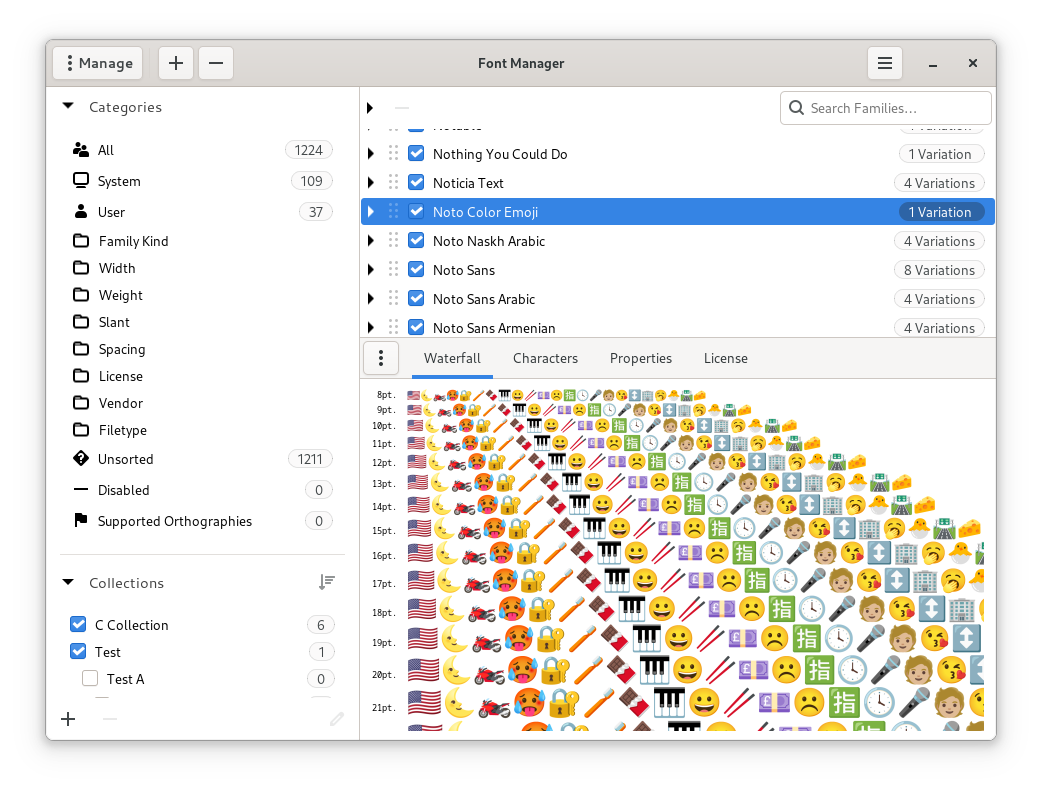
Task: Expand the Noto Sans Armenian family
Action: point(370,327)
